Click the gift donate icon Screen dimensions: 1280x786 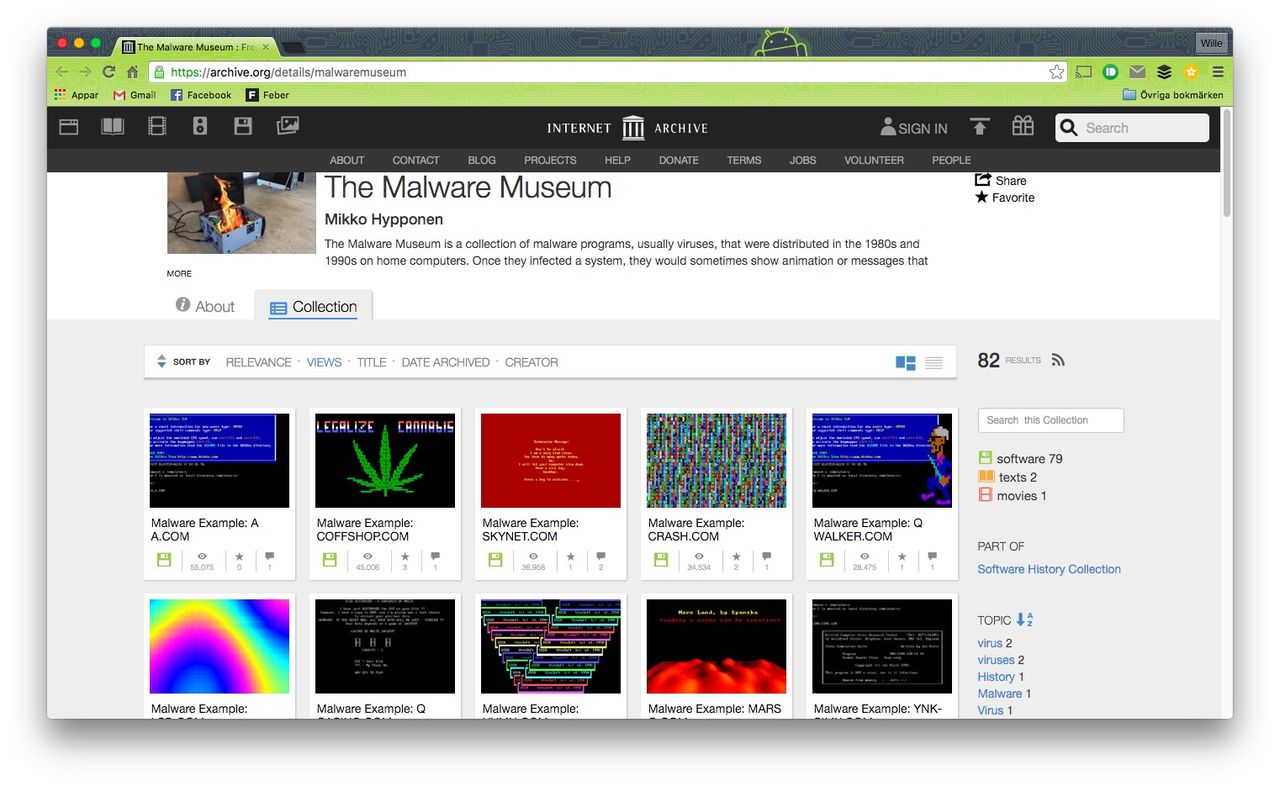click(1023, 126)
